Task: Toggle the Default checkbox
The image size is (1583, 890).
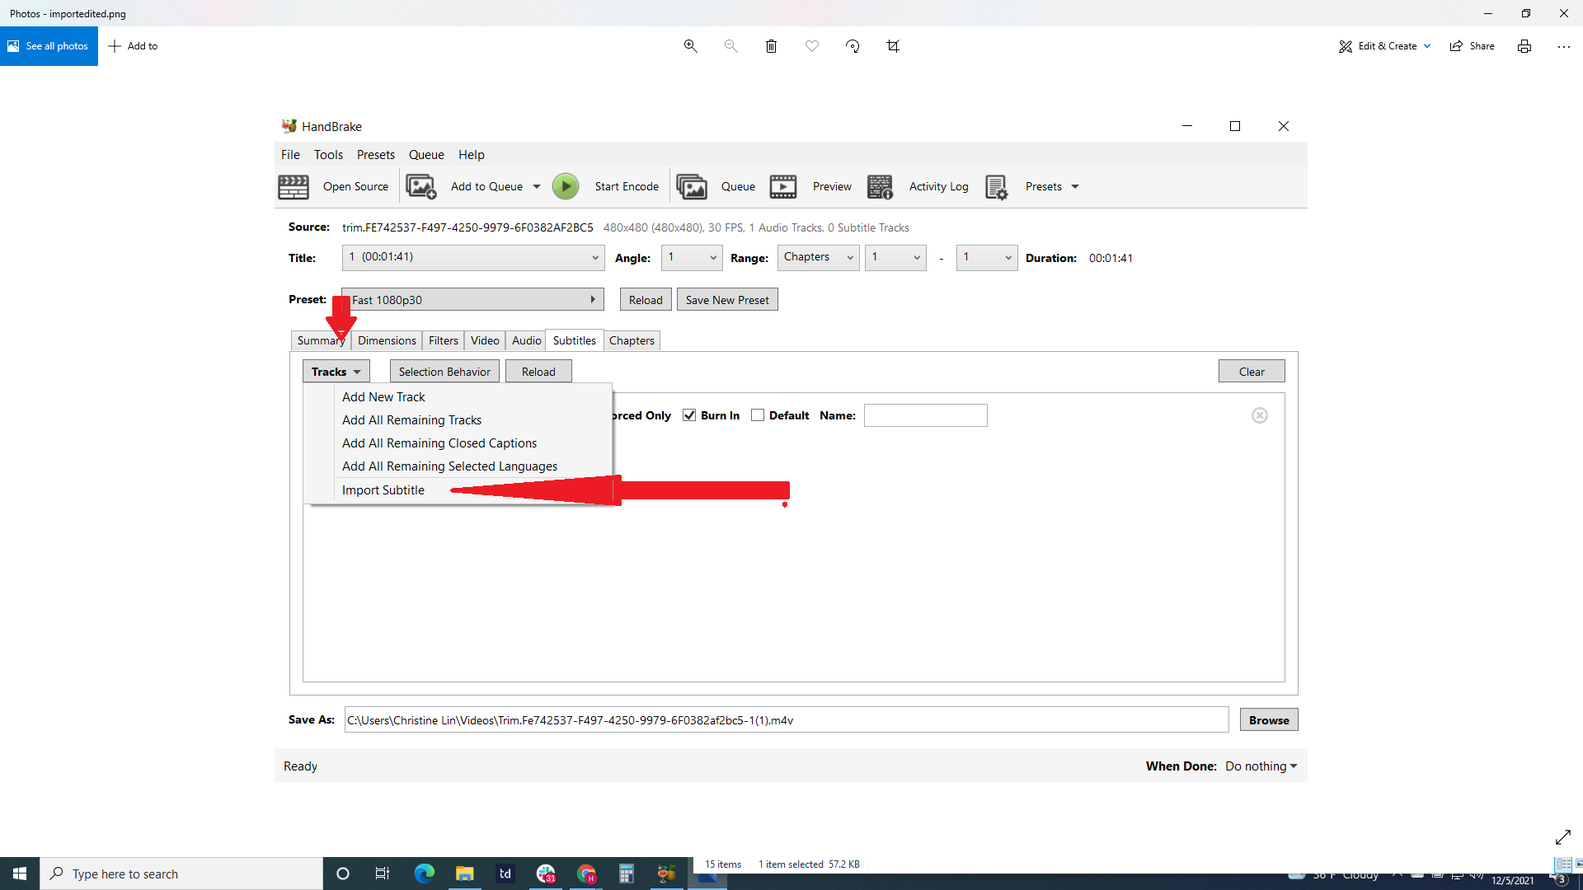Action: tap(757, 415)
